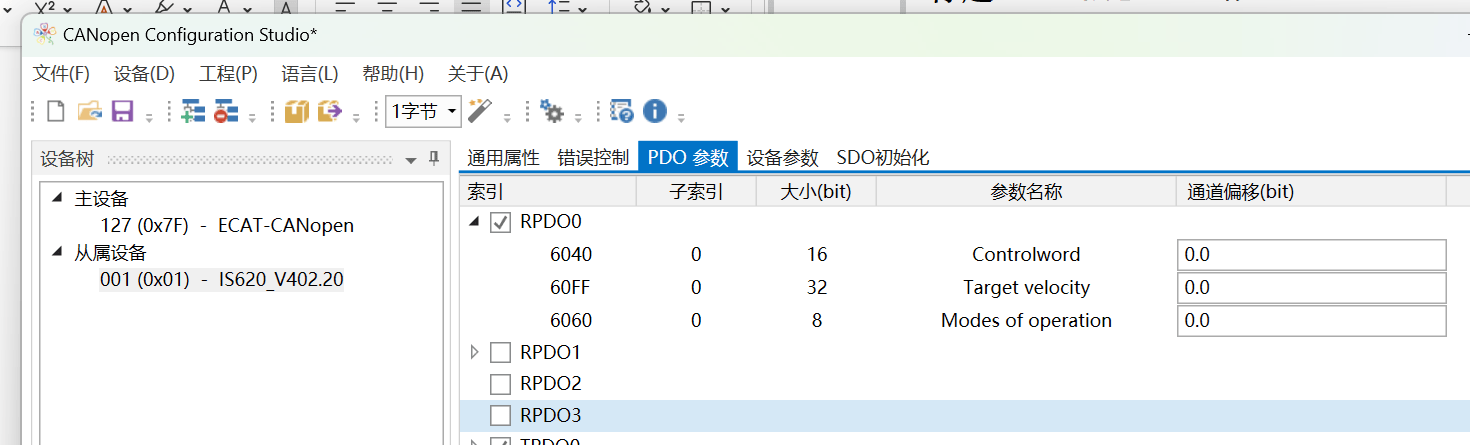The width and height of the screenshot is (1470, 445).
Task: Click the channel offset field for Controlword
Action: point(1311,255)
